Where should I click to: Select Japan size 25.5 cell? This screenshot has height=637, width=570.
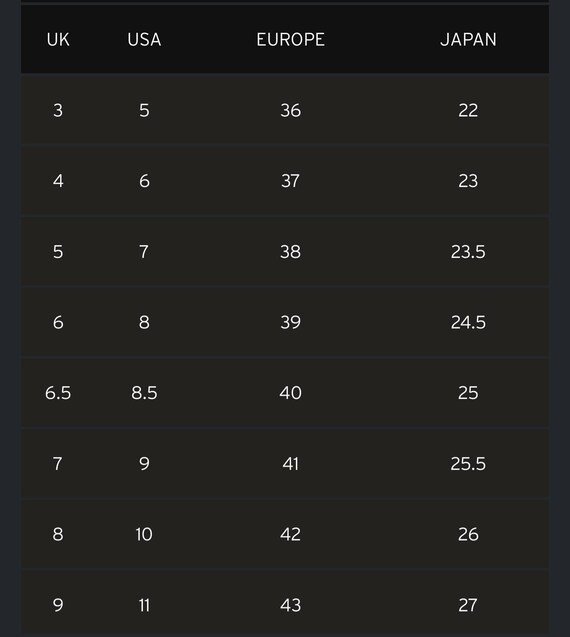(468, 464)
